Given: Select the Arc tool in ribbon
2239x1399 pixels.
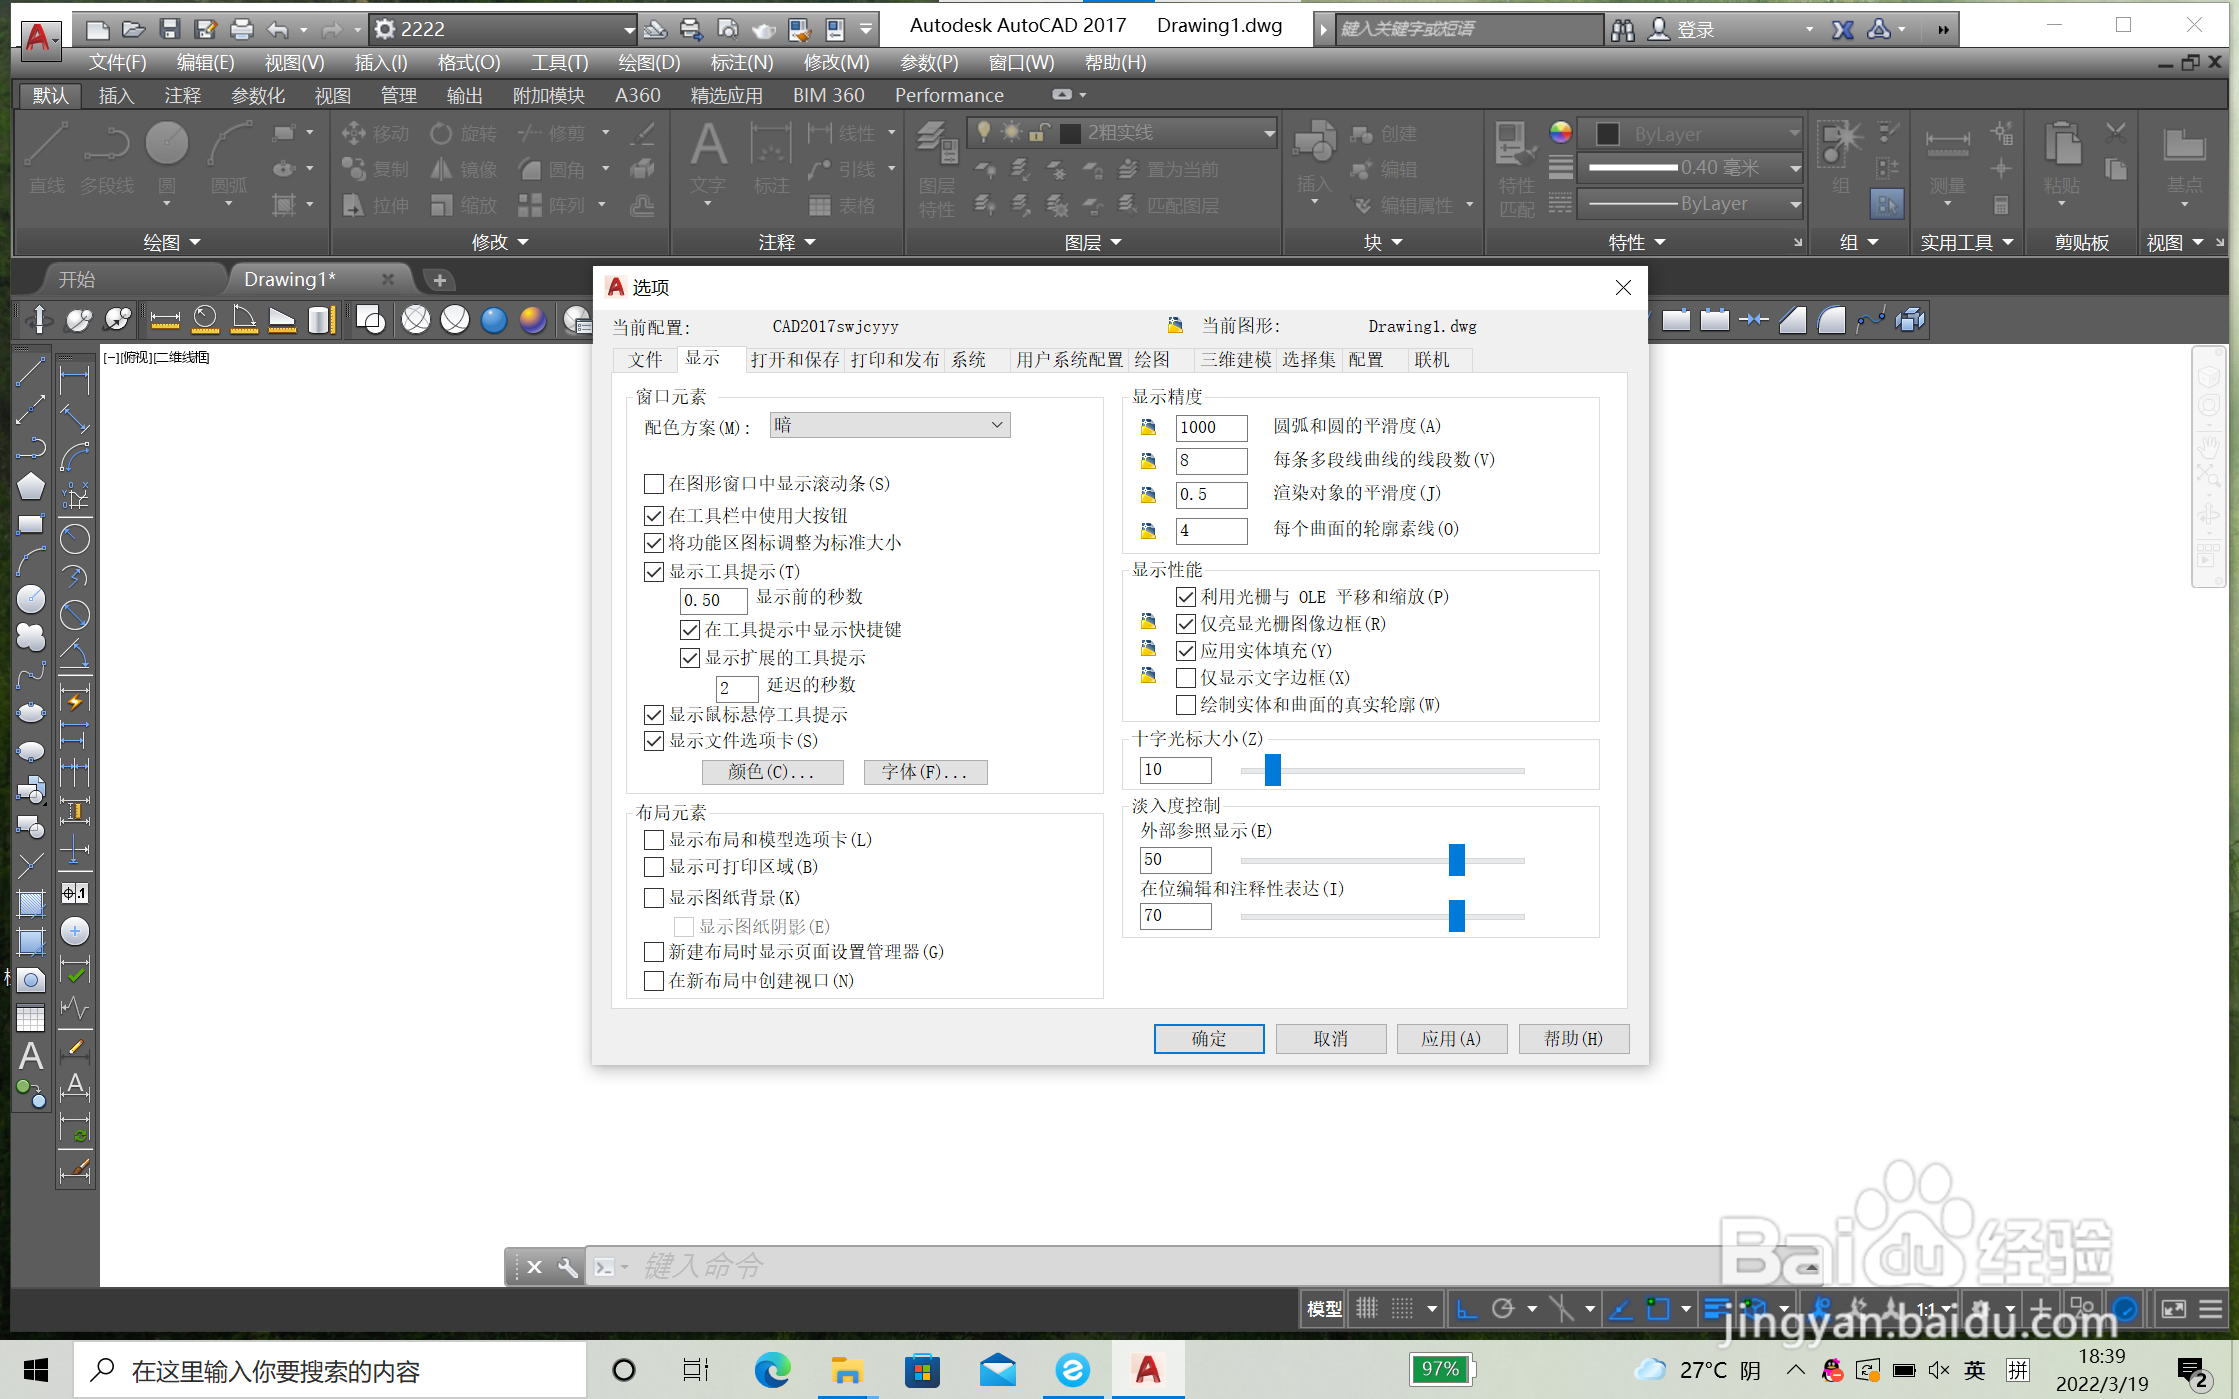Looking at the screenshot, I should [x=229, y=157].
